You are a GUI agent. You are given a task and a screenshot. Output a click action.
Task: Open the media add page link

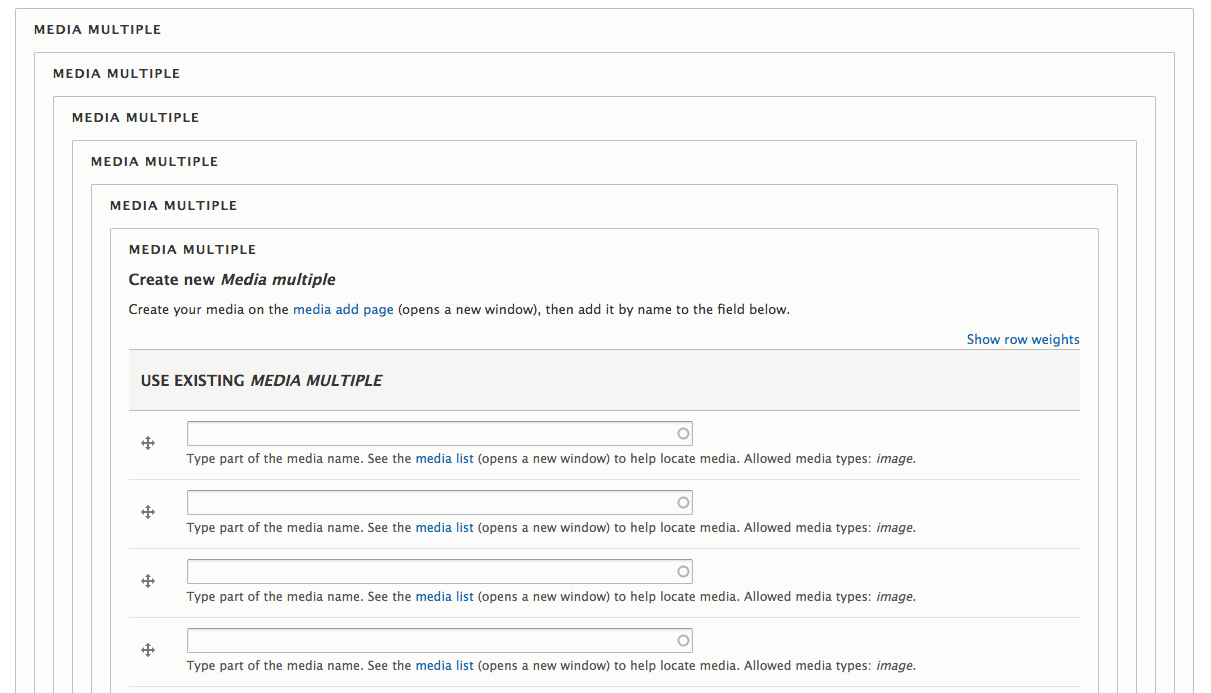coord(343,309)
